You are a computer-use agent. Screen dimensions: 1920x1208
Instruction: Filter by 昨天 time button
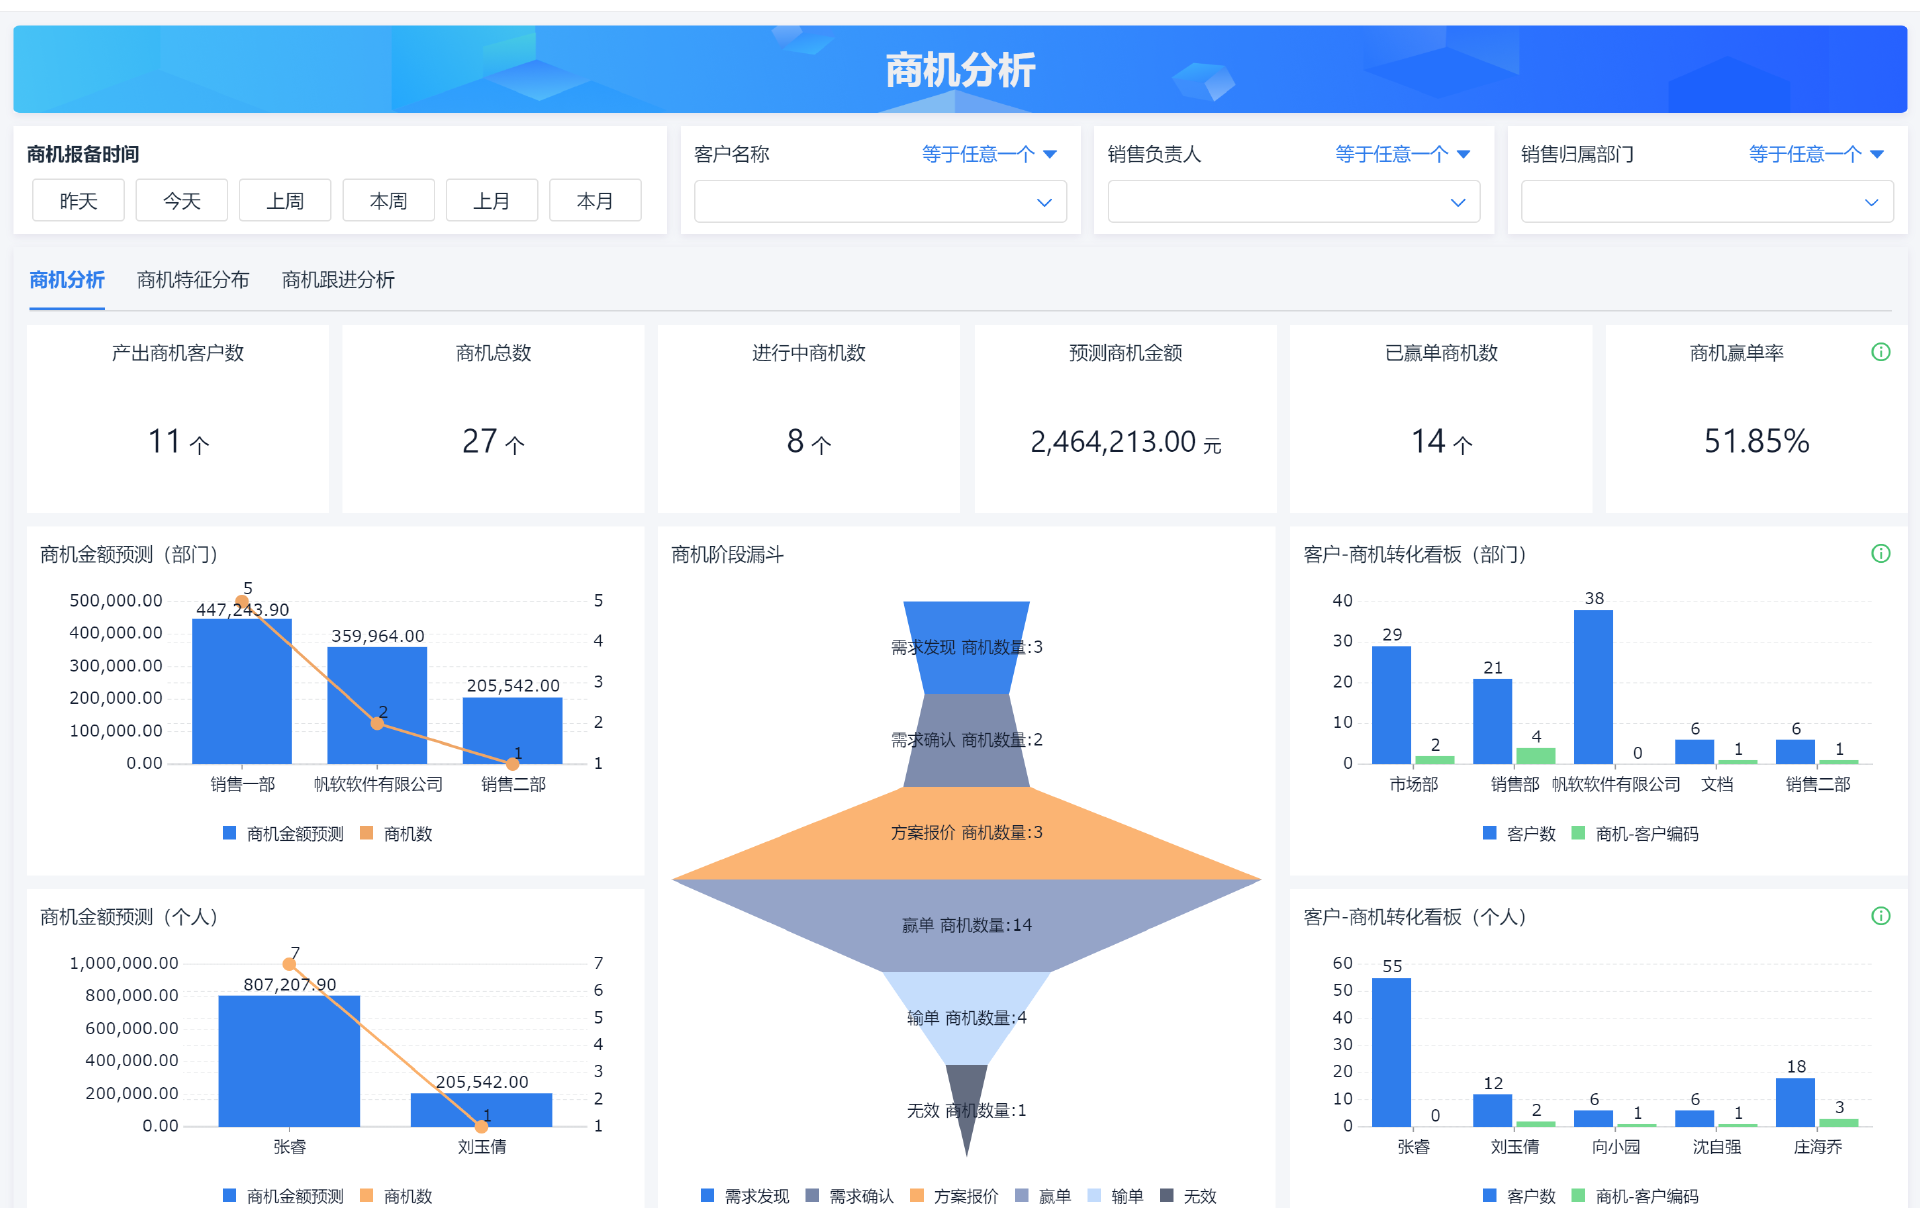coord(78,201)
